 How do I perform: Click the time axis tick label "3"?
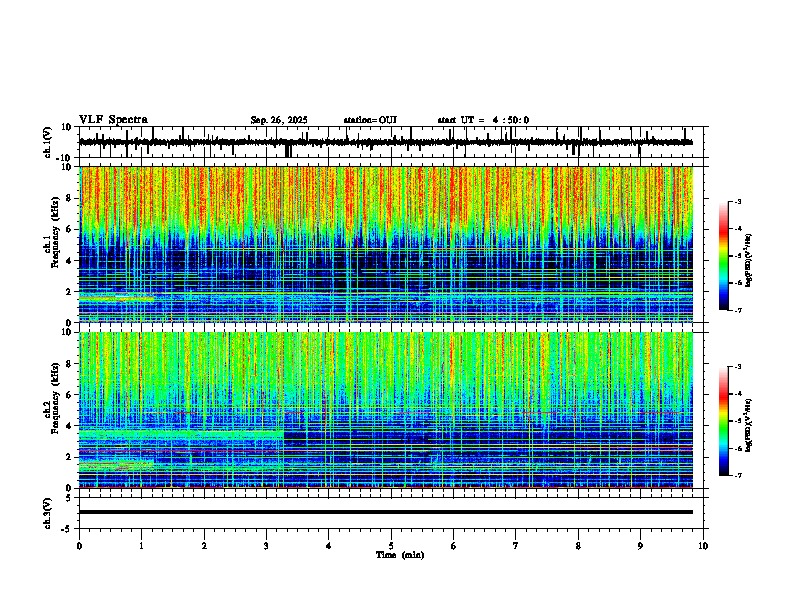pyautogui.click(x=266, y=546)
